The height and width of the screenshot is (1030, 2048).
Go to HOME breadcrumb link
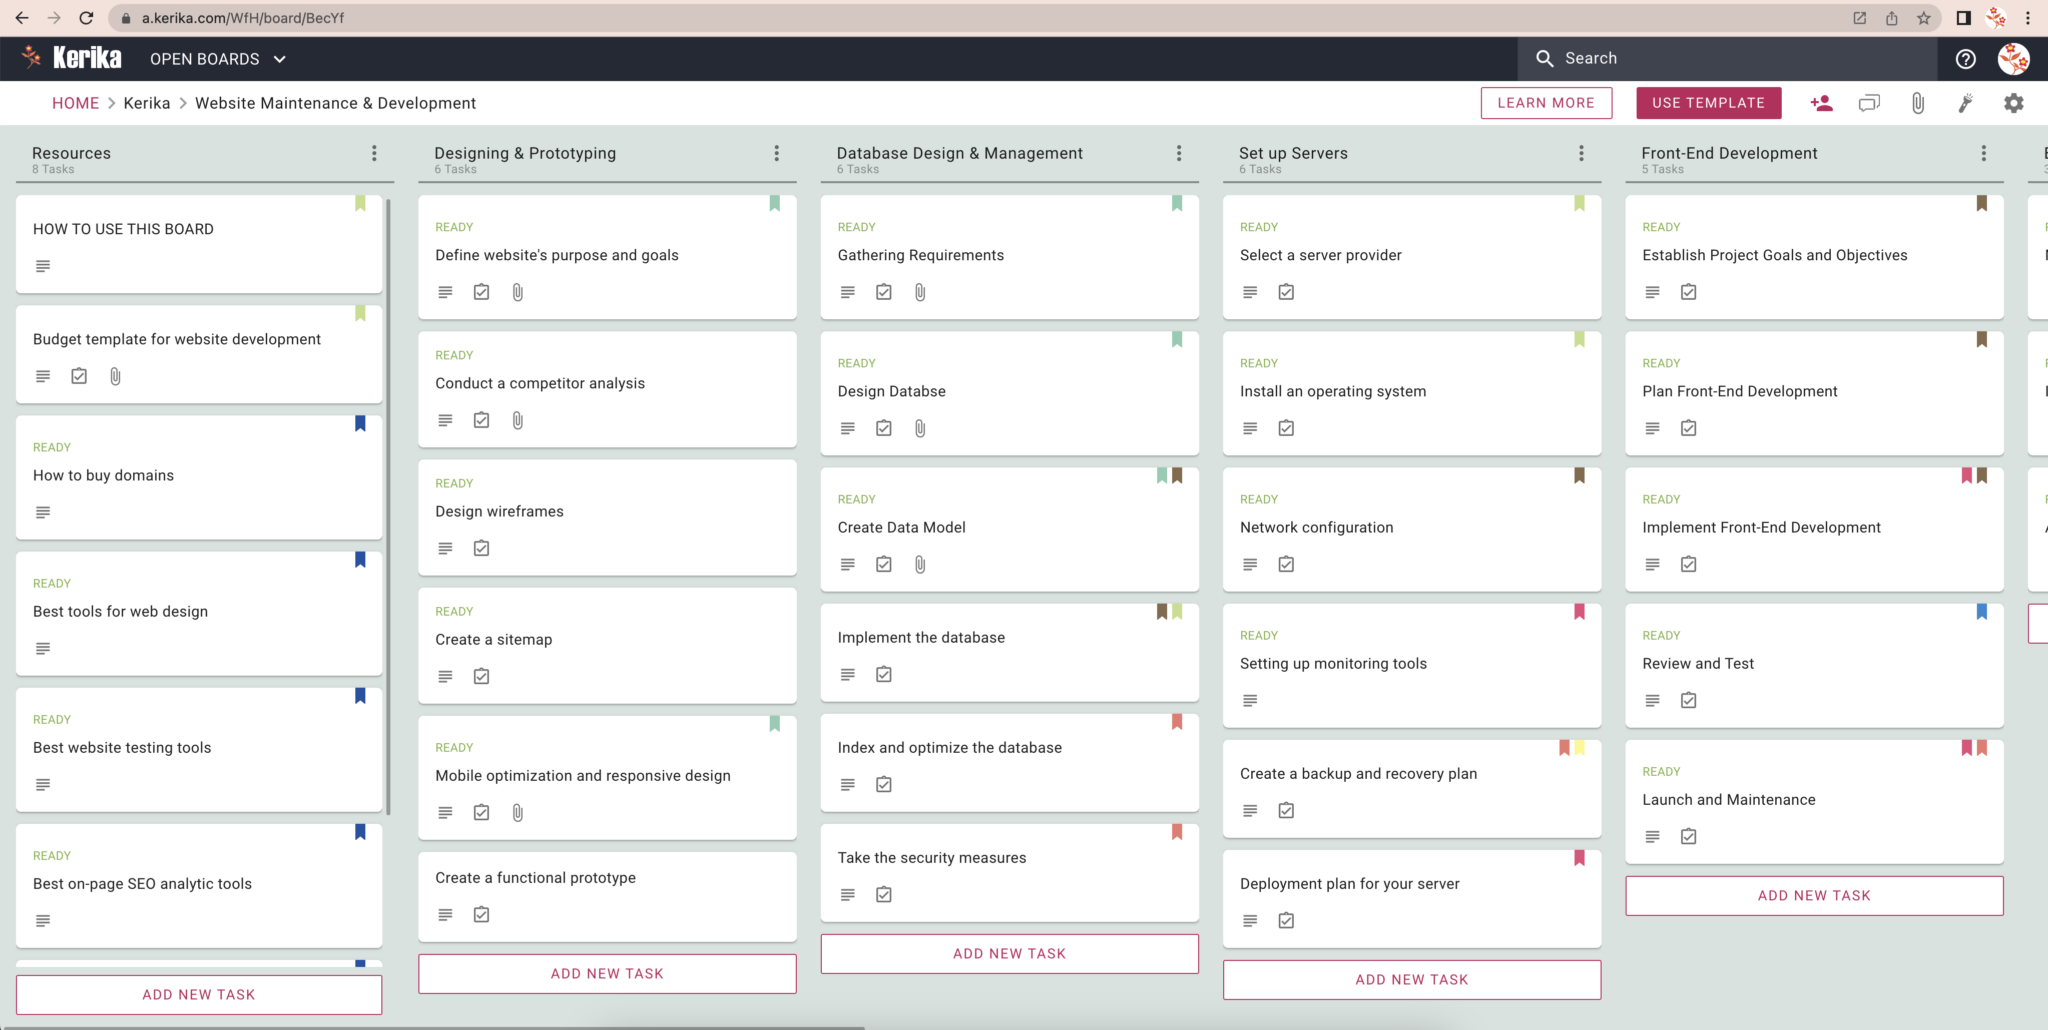click(76, 103)
